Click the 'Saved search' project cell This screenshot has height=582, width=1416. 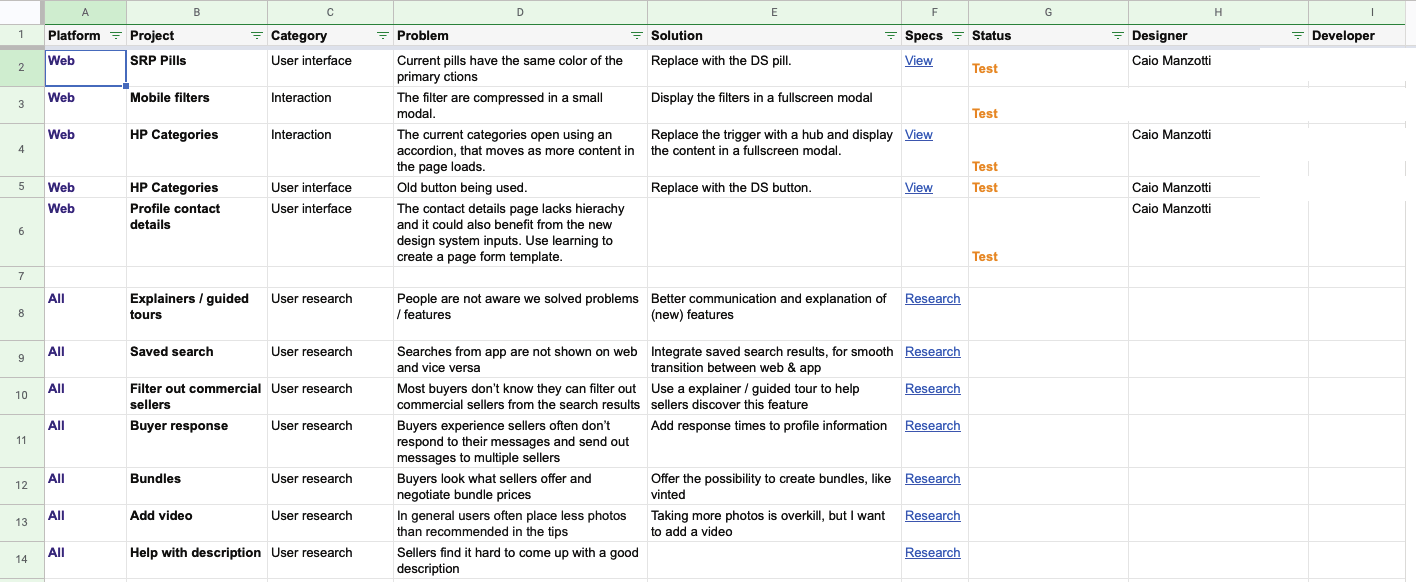pos(197,359)
